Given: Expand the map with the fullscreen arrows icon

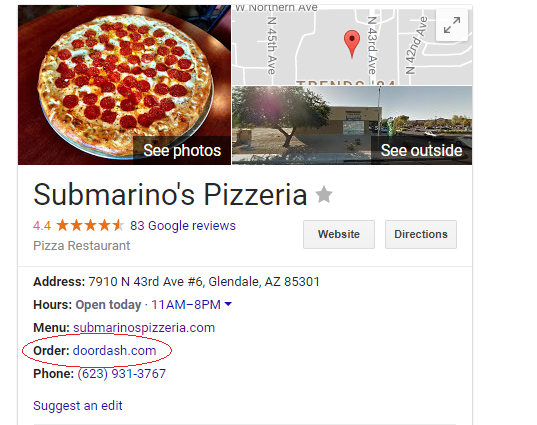Looking at the screenshot, I should tap(452, 25).
